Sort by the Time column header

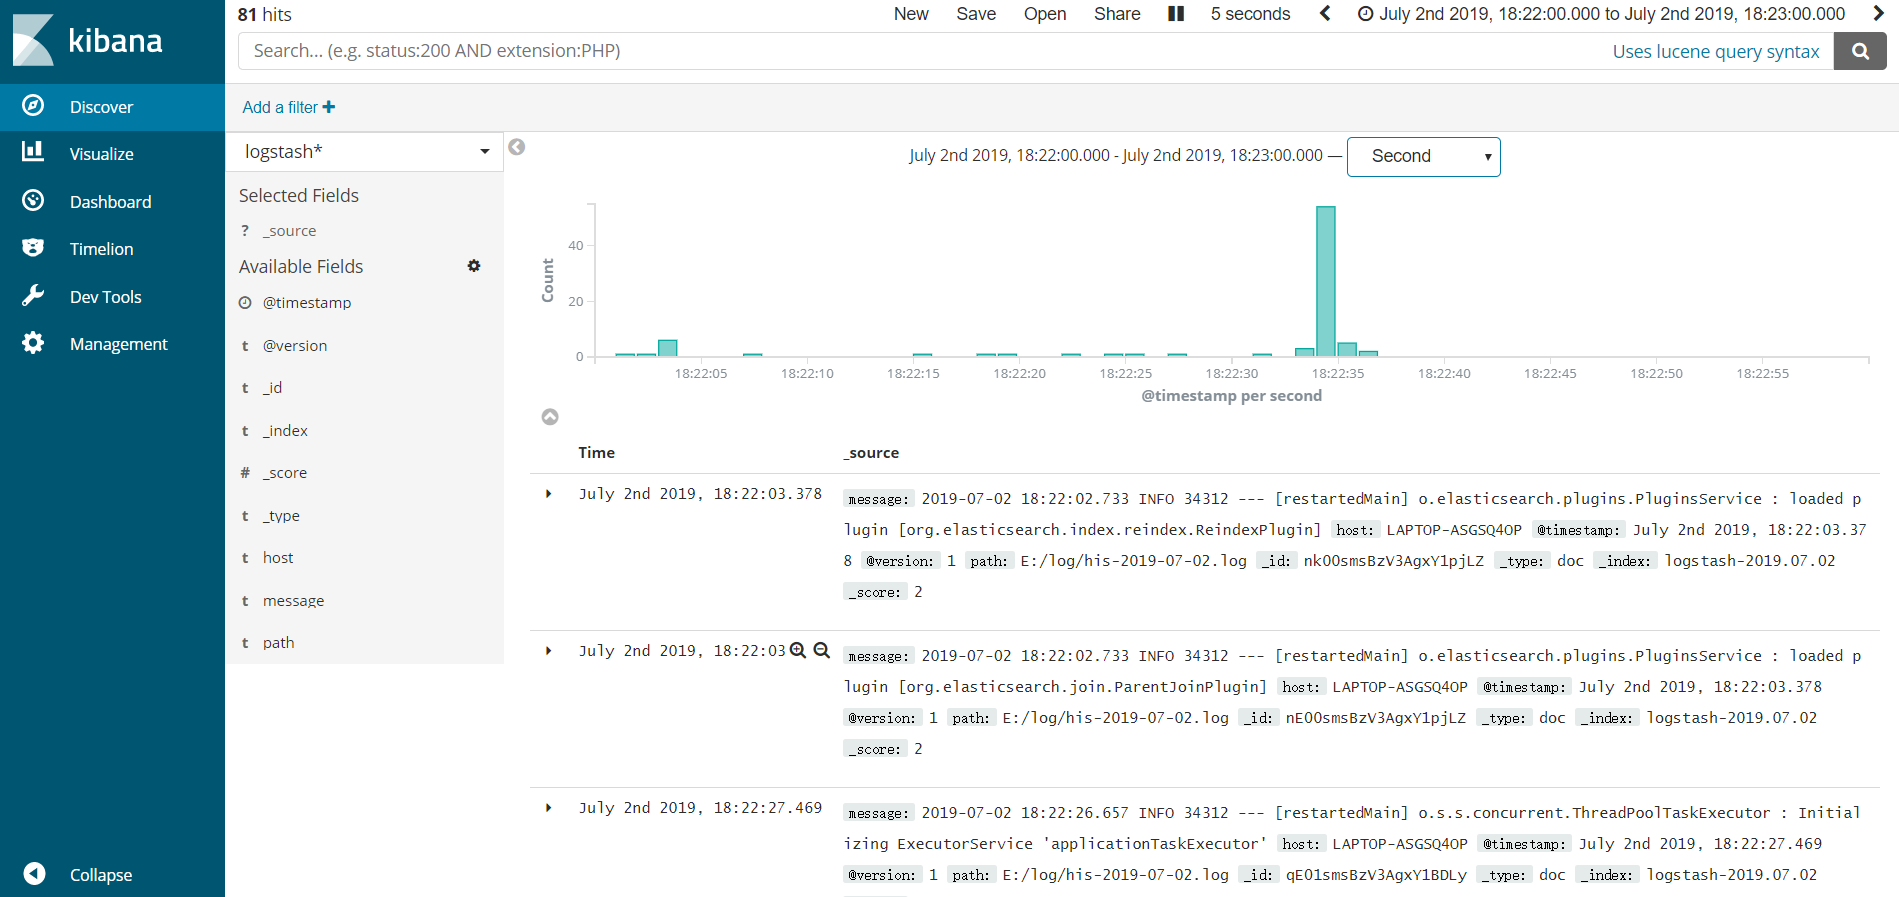click(x=596, y=453)
